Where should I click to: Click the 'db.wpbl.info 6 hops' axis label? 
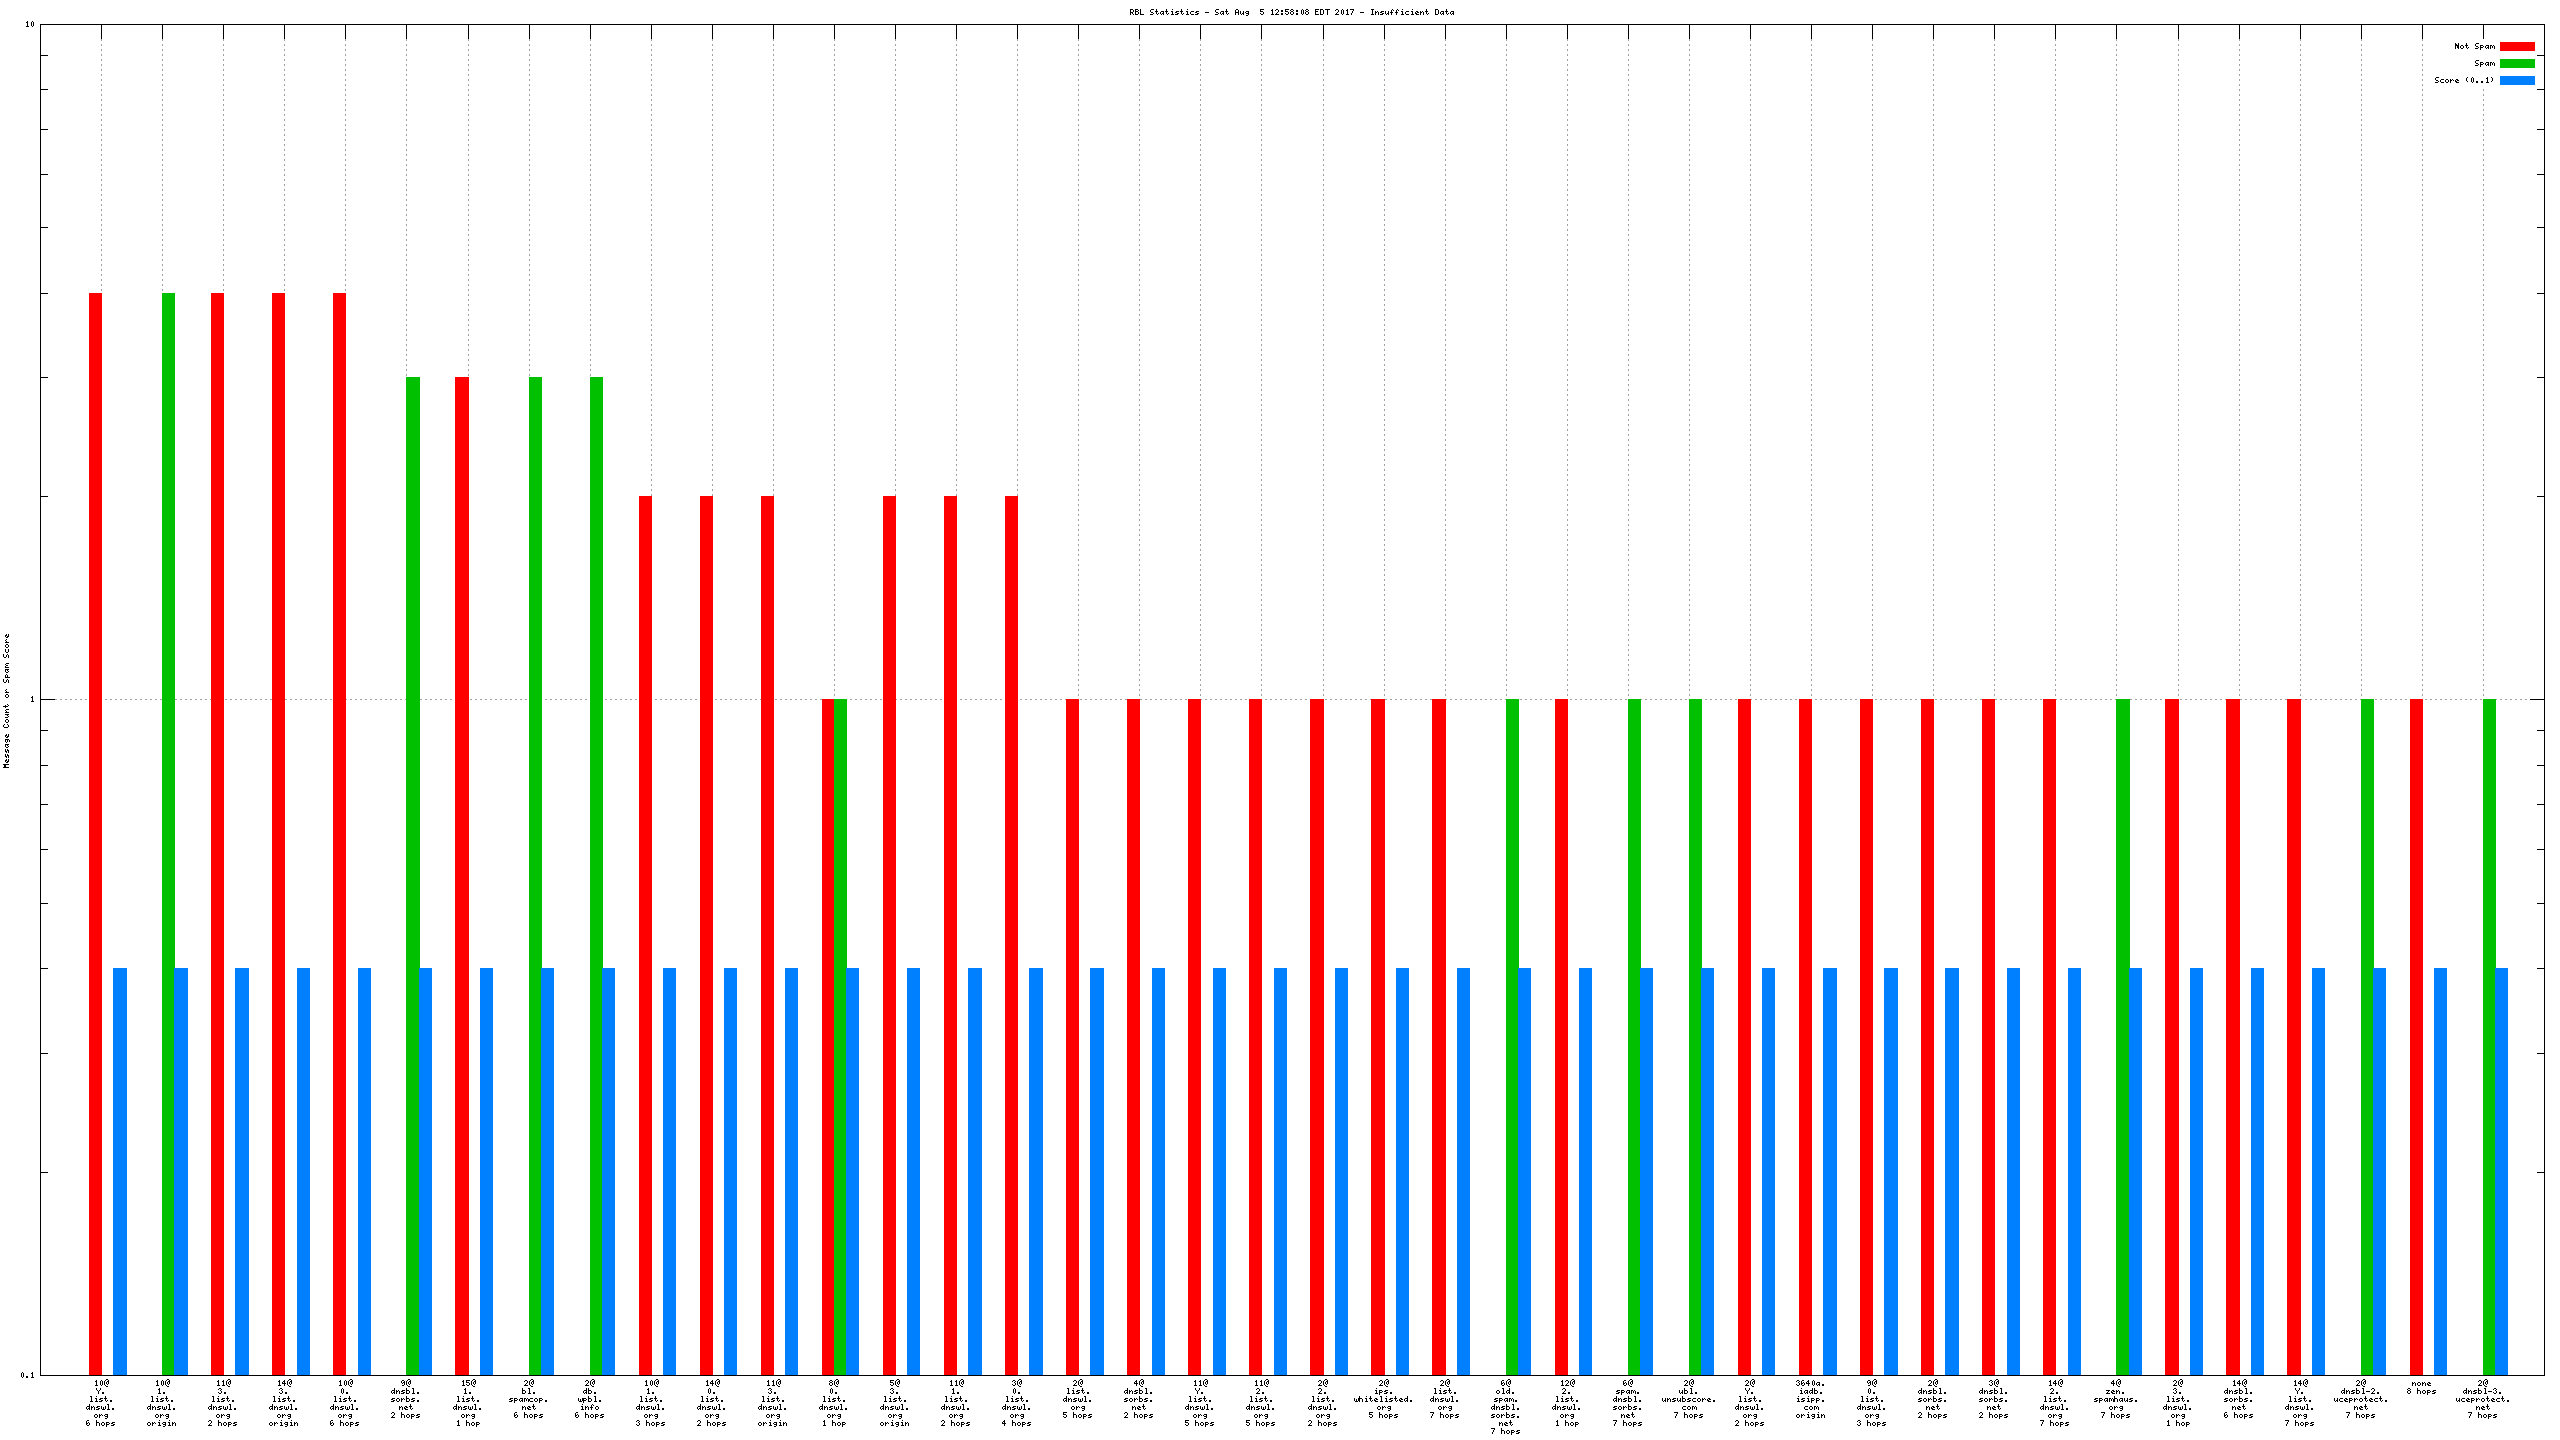point(589,1399)
